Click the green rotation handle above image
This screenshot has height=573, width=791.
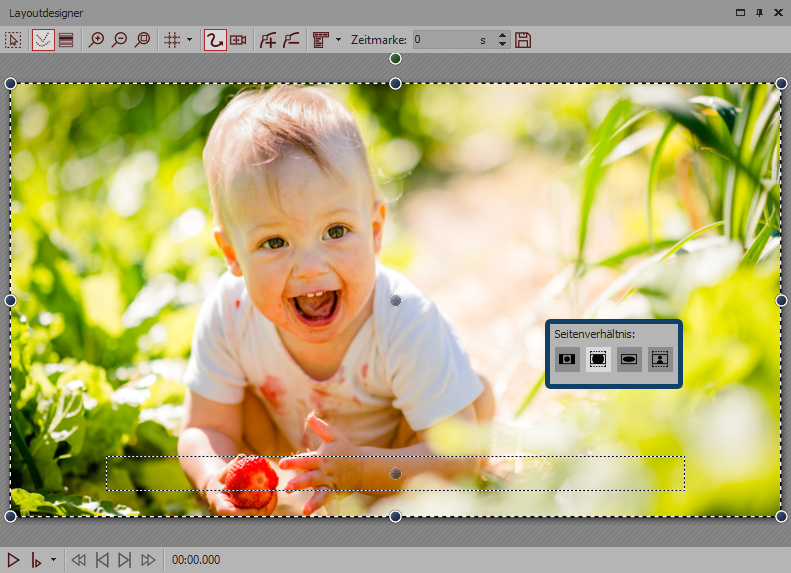(396, 59)
